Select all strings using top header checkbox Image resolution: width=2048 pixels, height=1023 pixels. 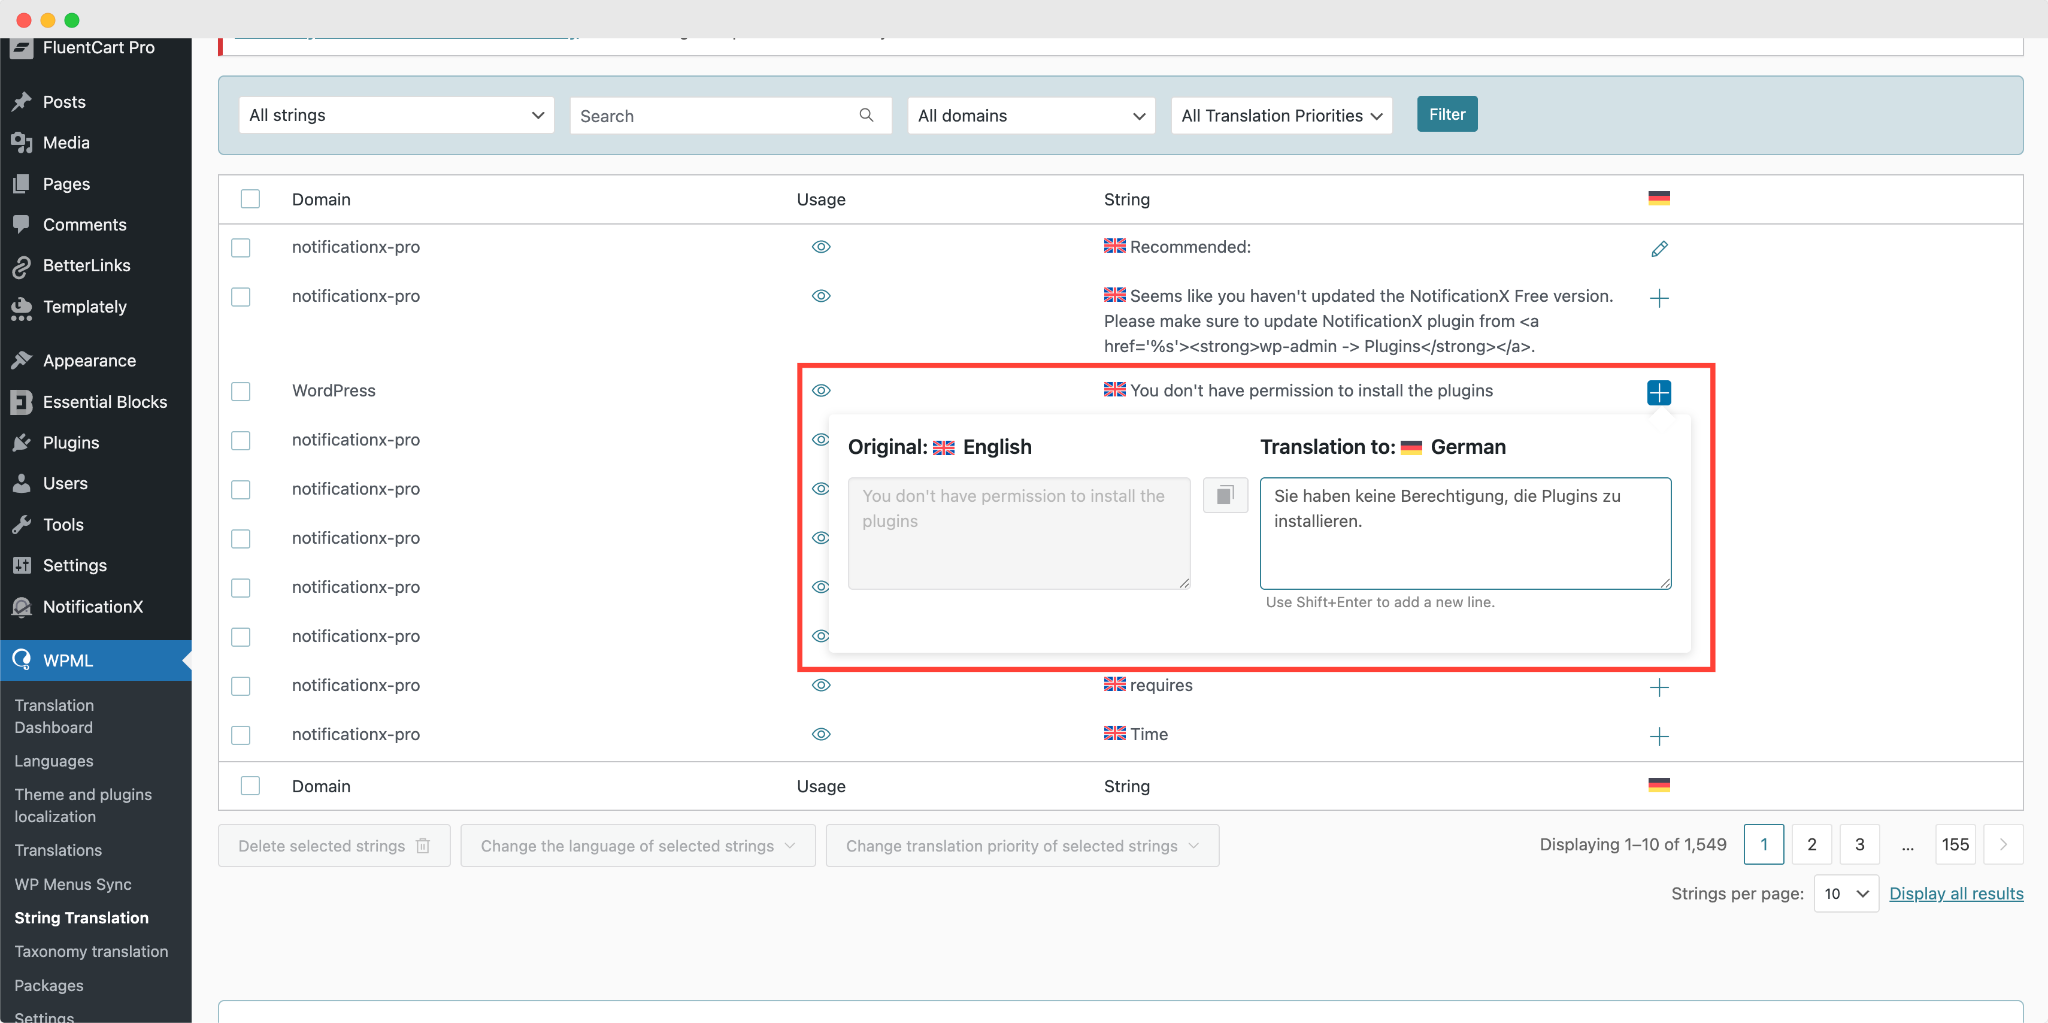pyautogui.click(x=250, y=199)
